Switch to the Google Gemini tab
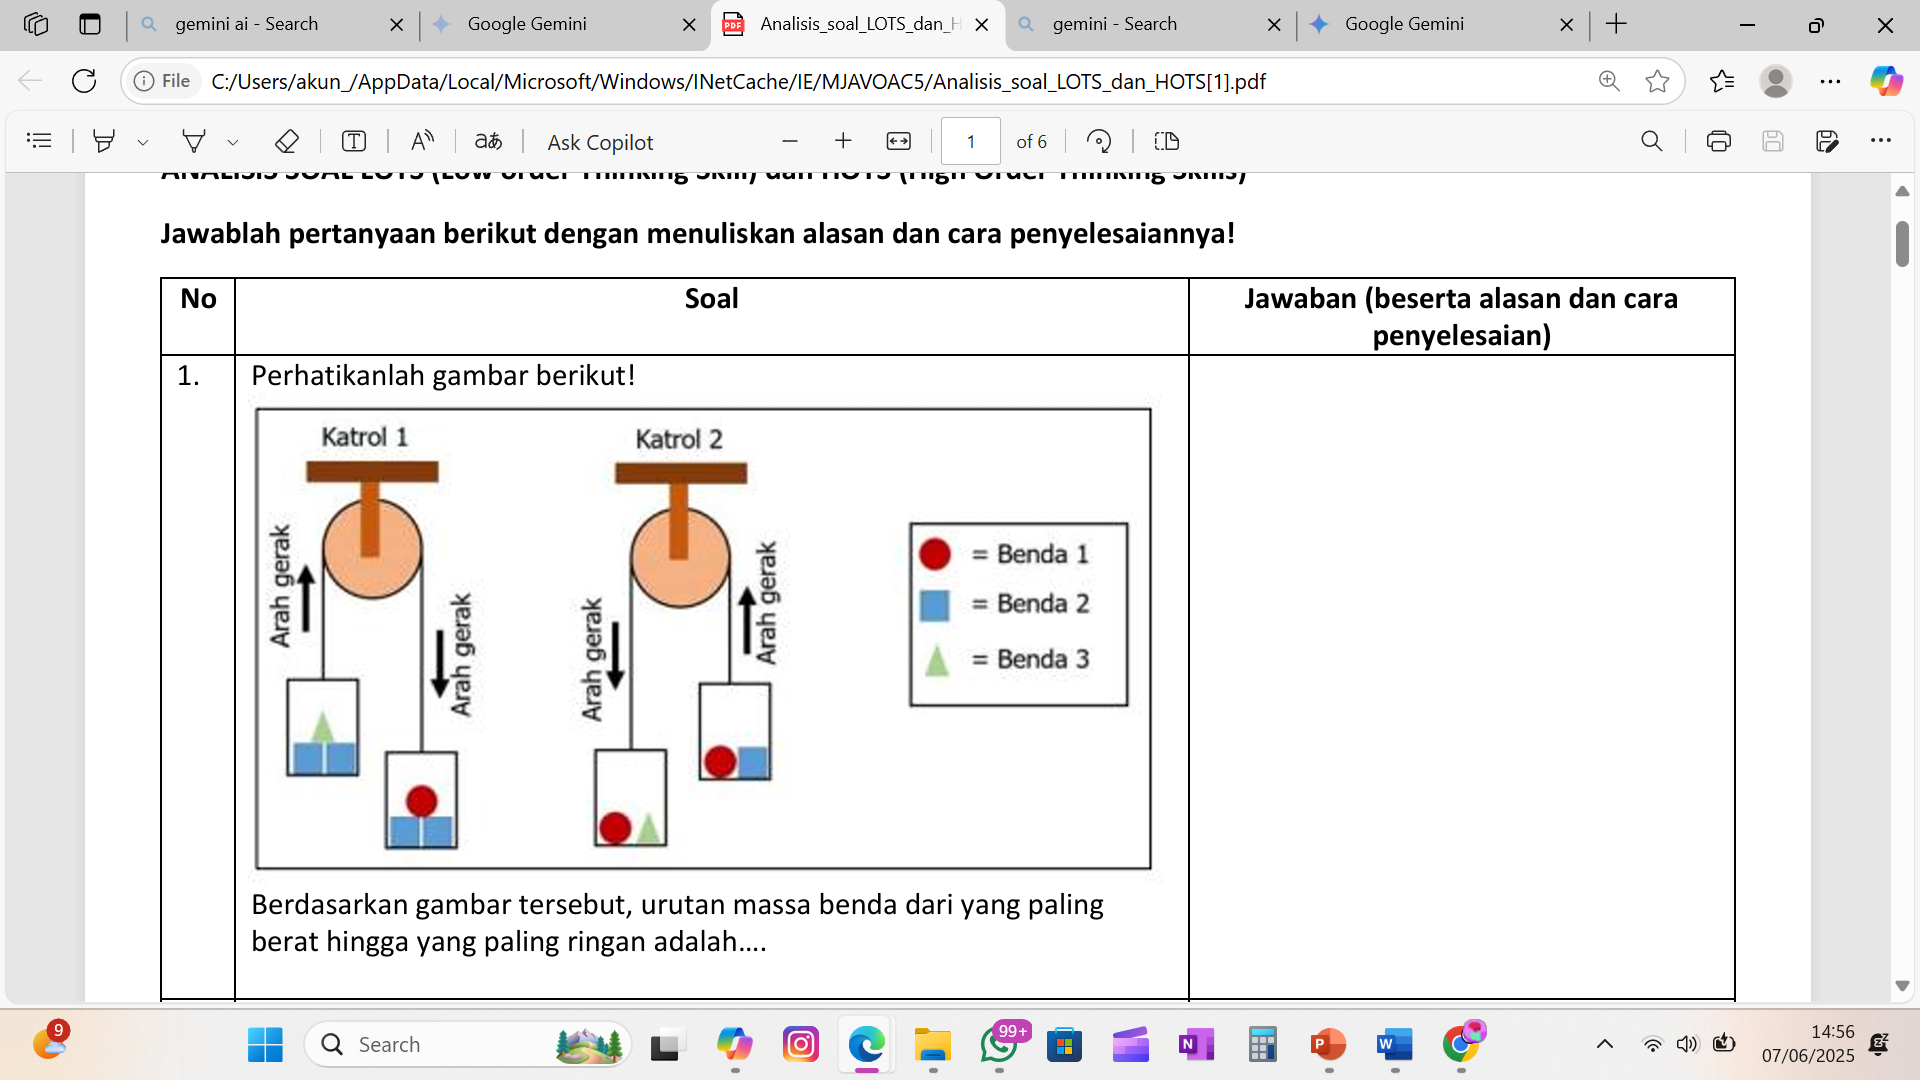The height and width of the screenshot is (1080, 1920). click(530, 24)
